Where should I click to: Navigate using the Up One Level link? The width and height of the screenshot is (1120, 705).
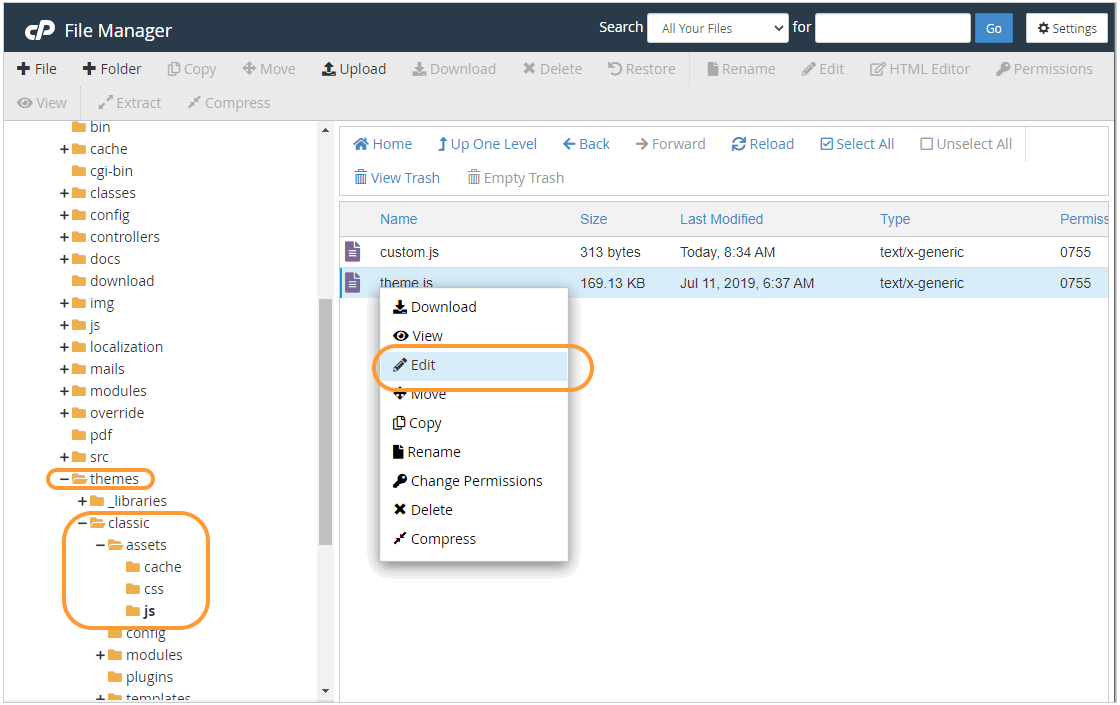pos(487,143)
